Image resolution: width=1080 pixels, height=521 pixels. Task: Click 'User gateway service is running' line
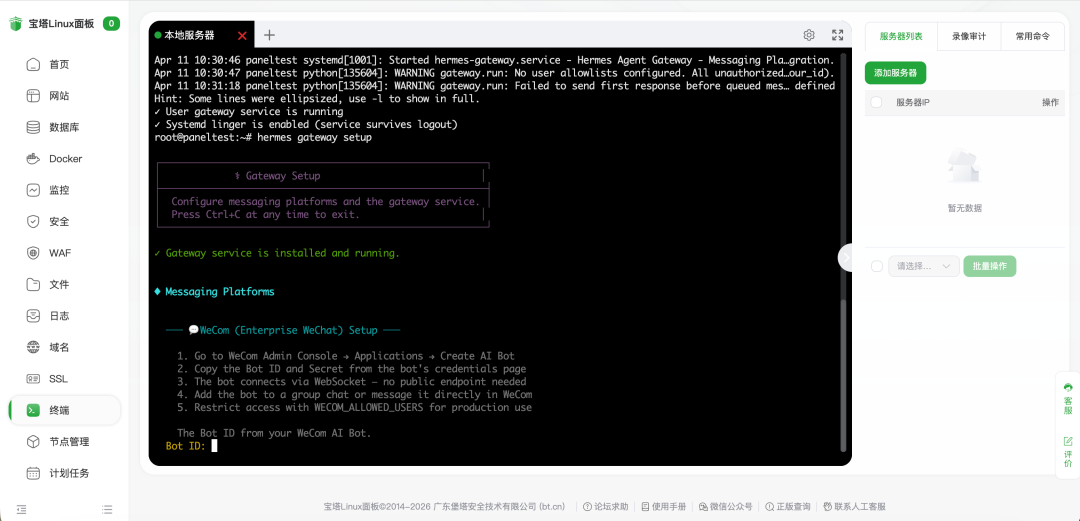pyautogui.click(x=249, y=112)
